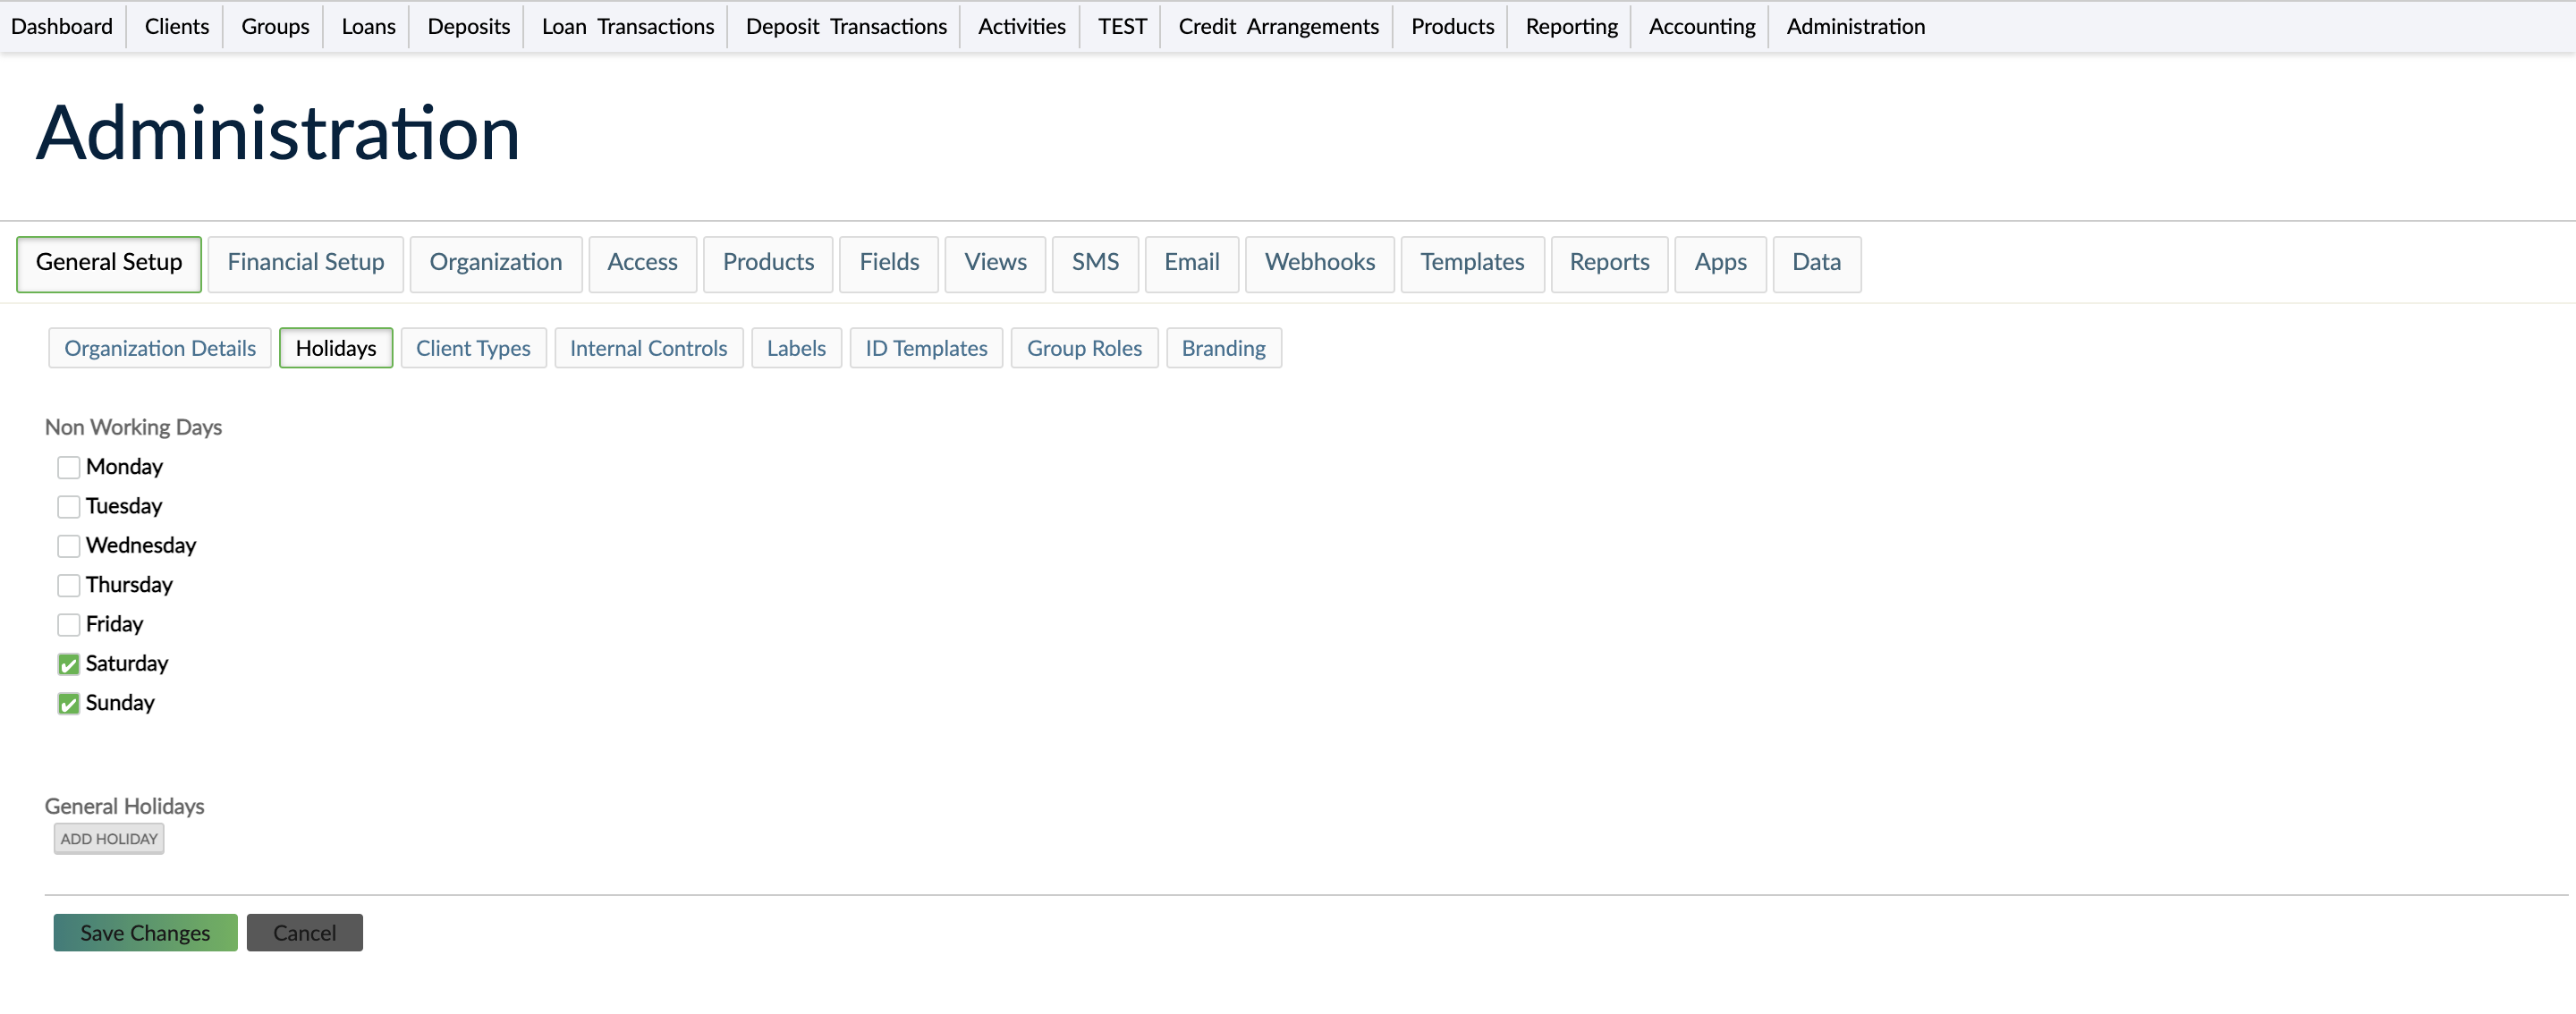Select the Branding subtab
2576x1014 pixels.
coord(1223,349)
